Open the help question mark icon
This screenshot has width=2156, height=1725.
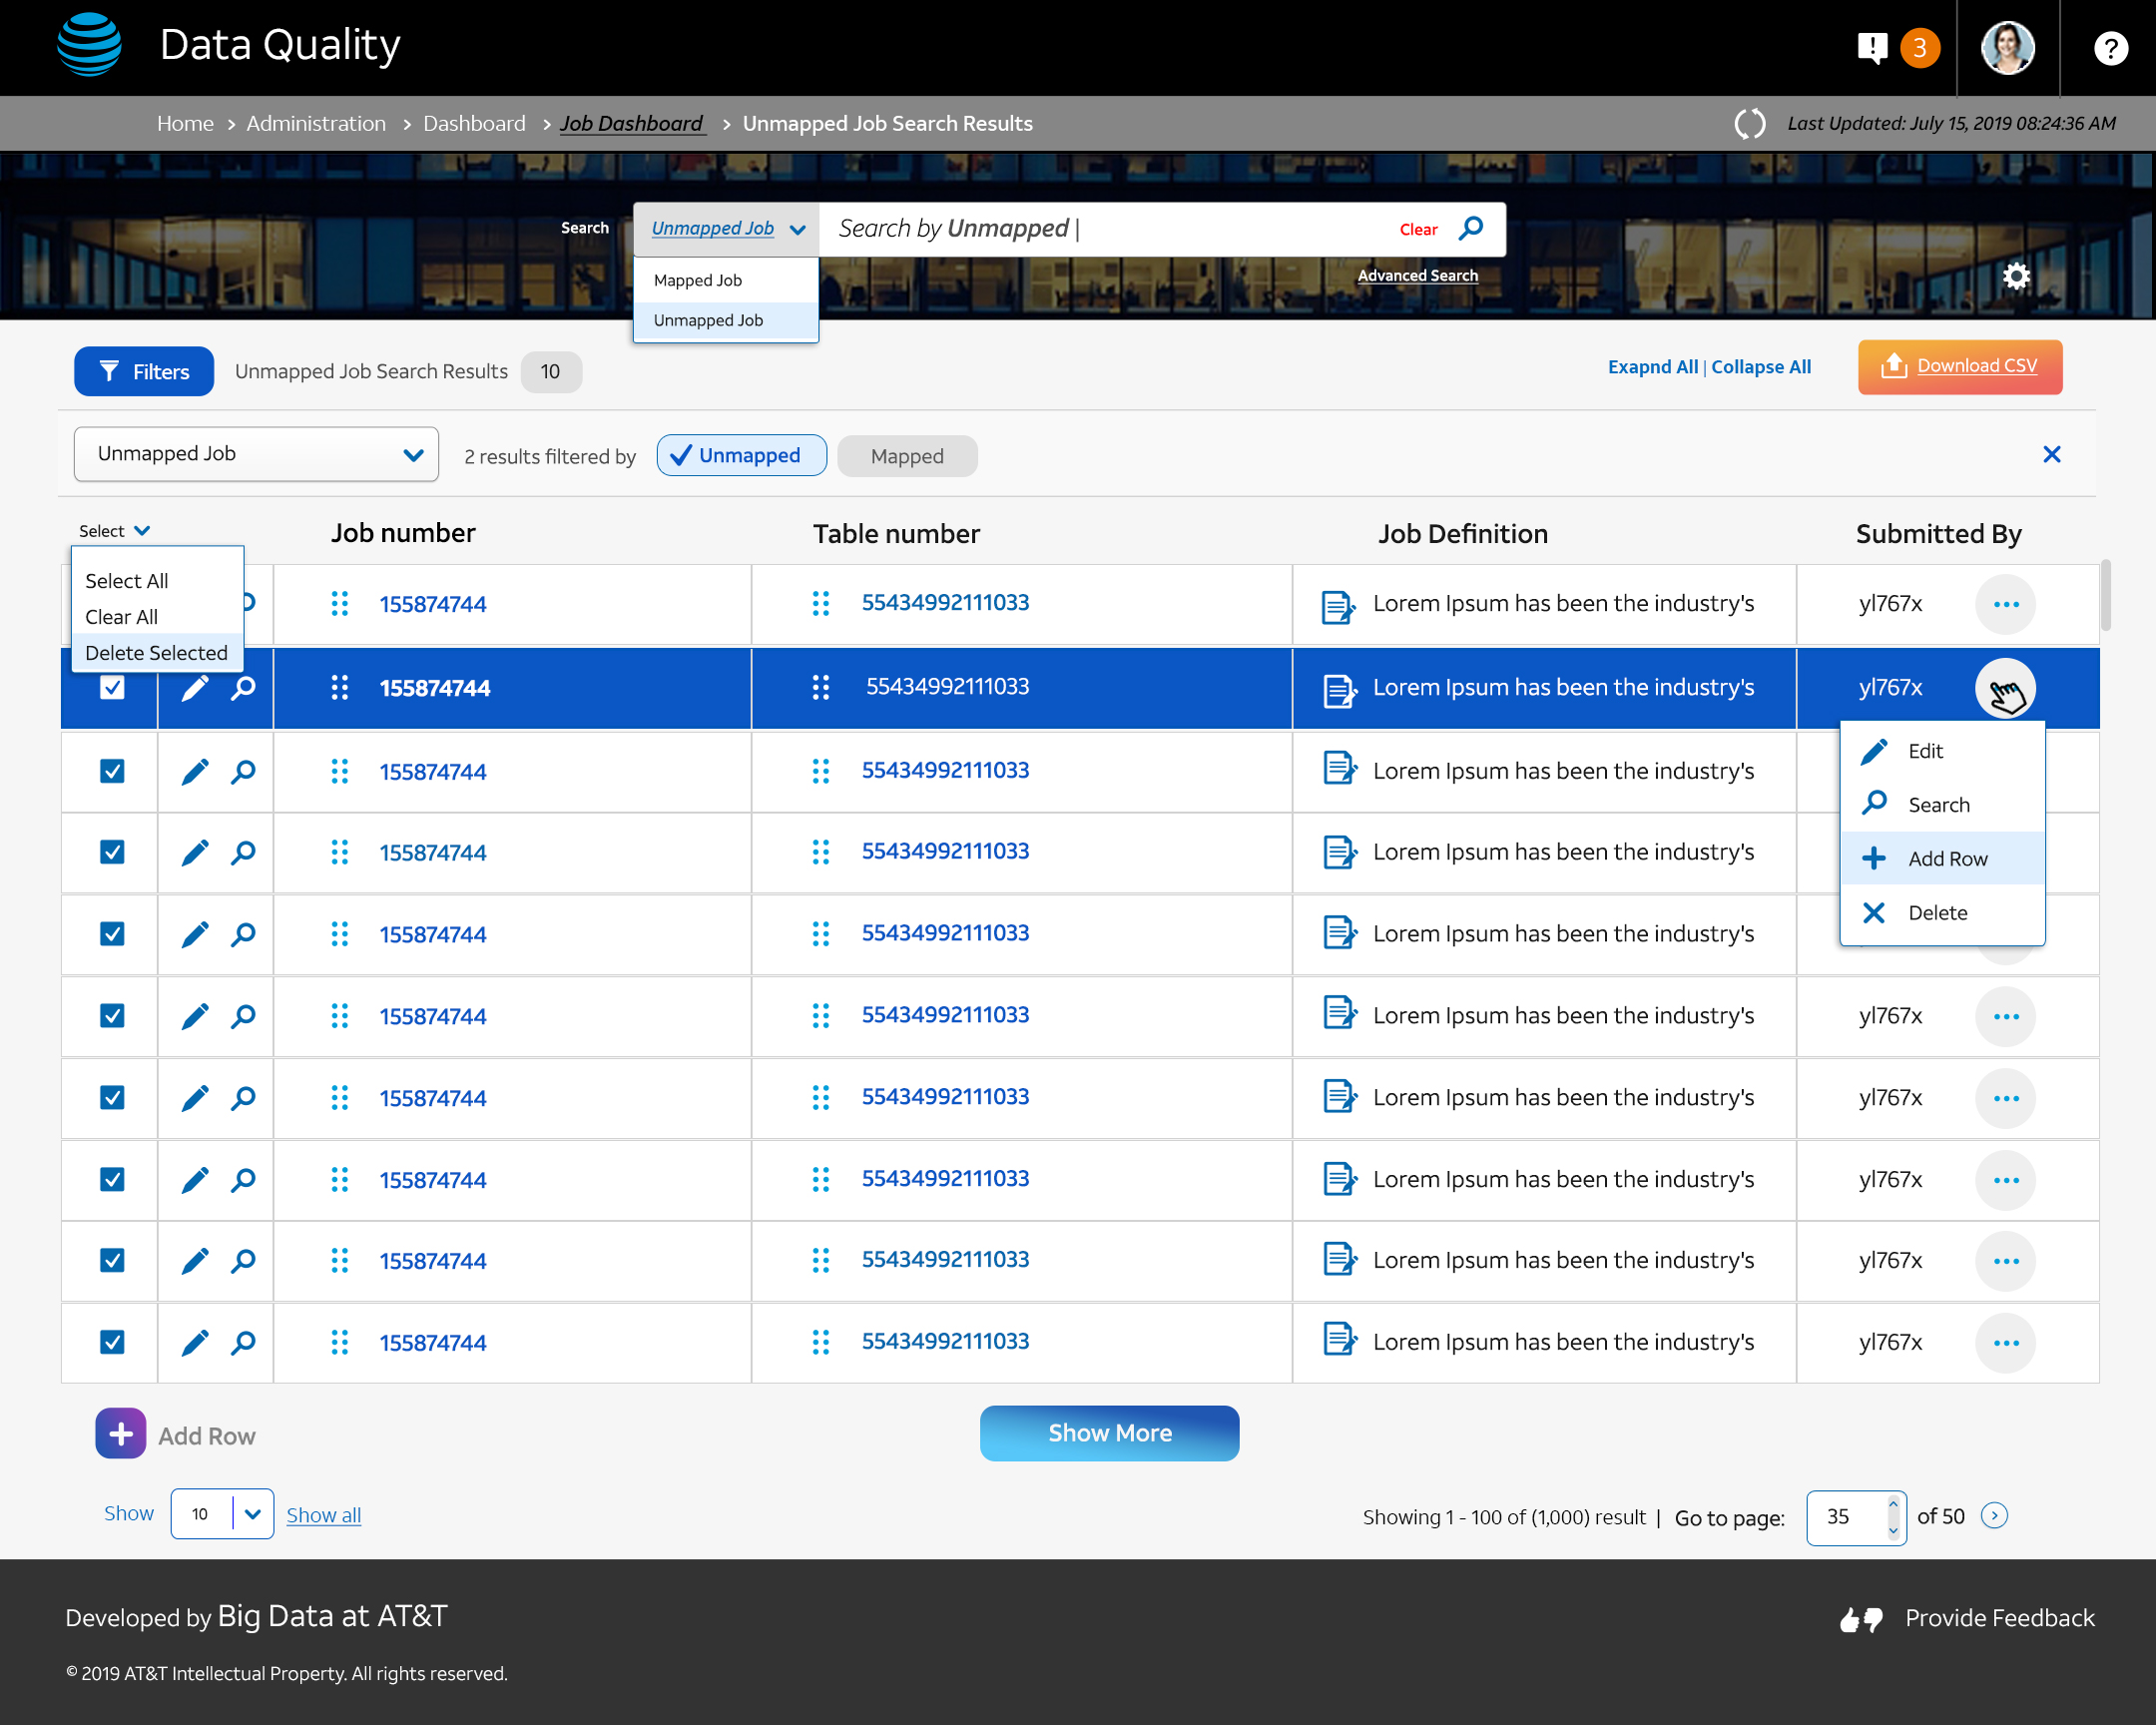pyautogui.click(x=2110, y=47)
